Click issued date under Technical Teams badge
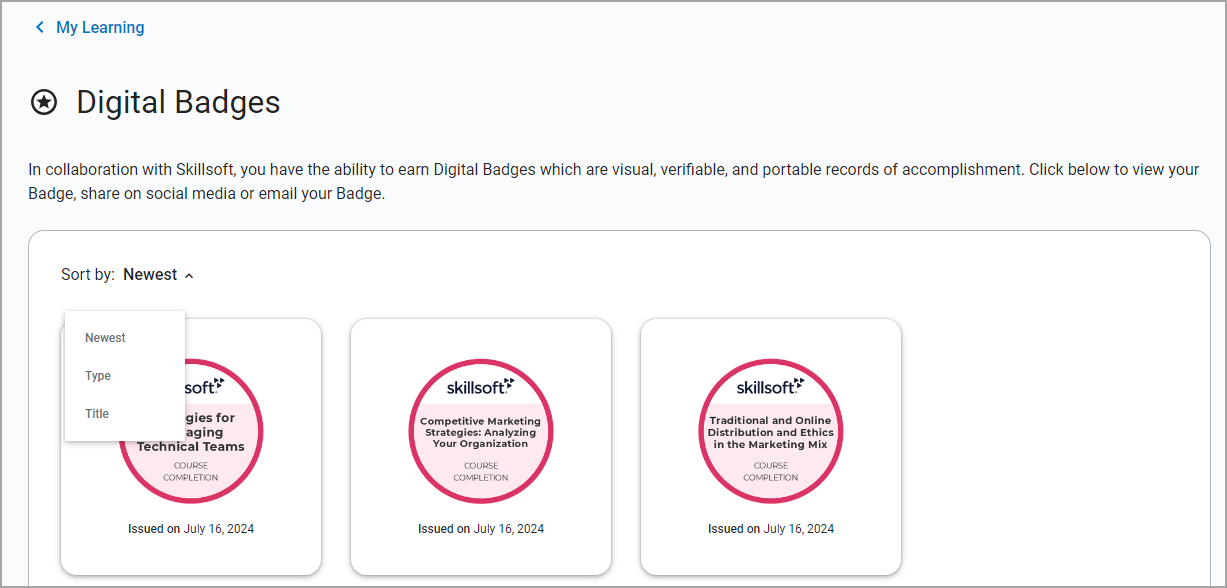Screen dimensions: 1227x588 tap(191, 529)
